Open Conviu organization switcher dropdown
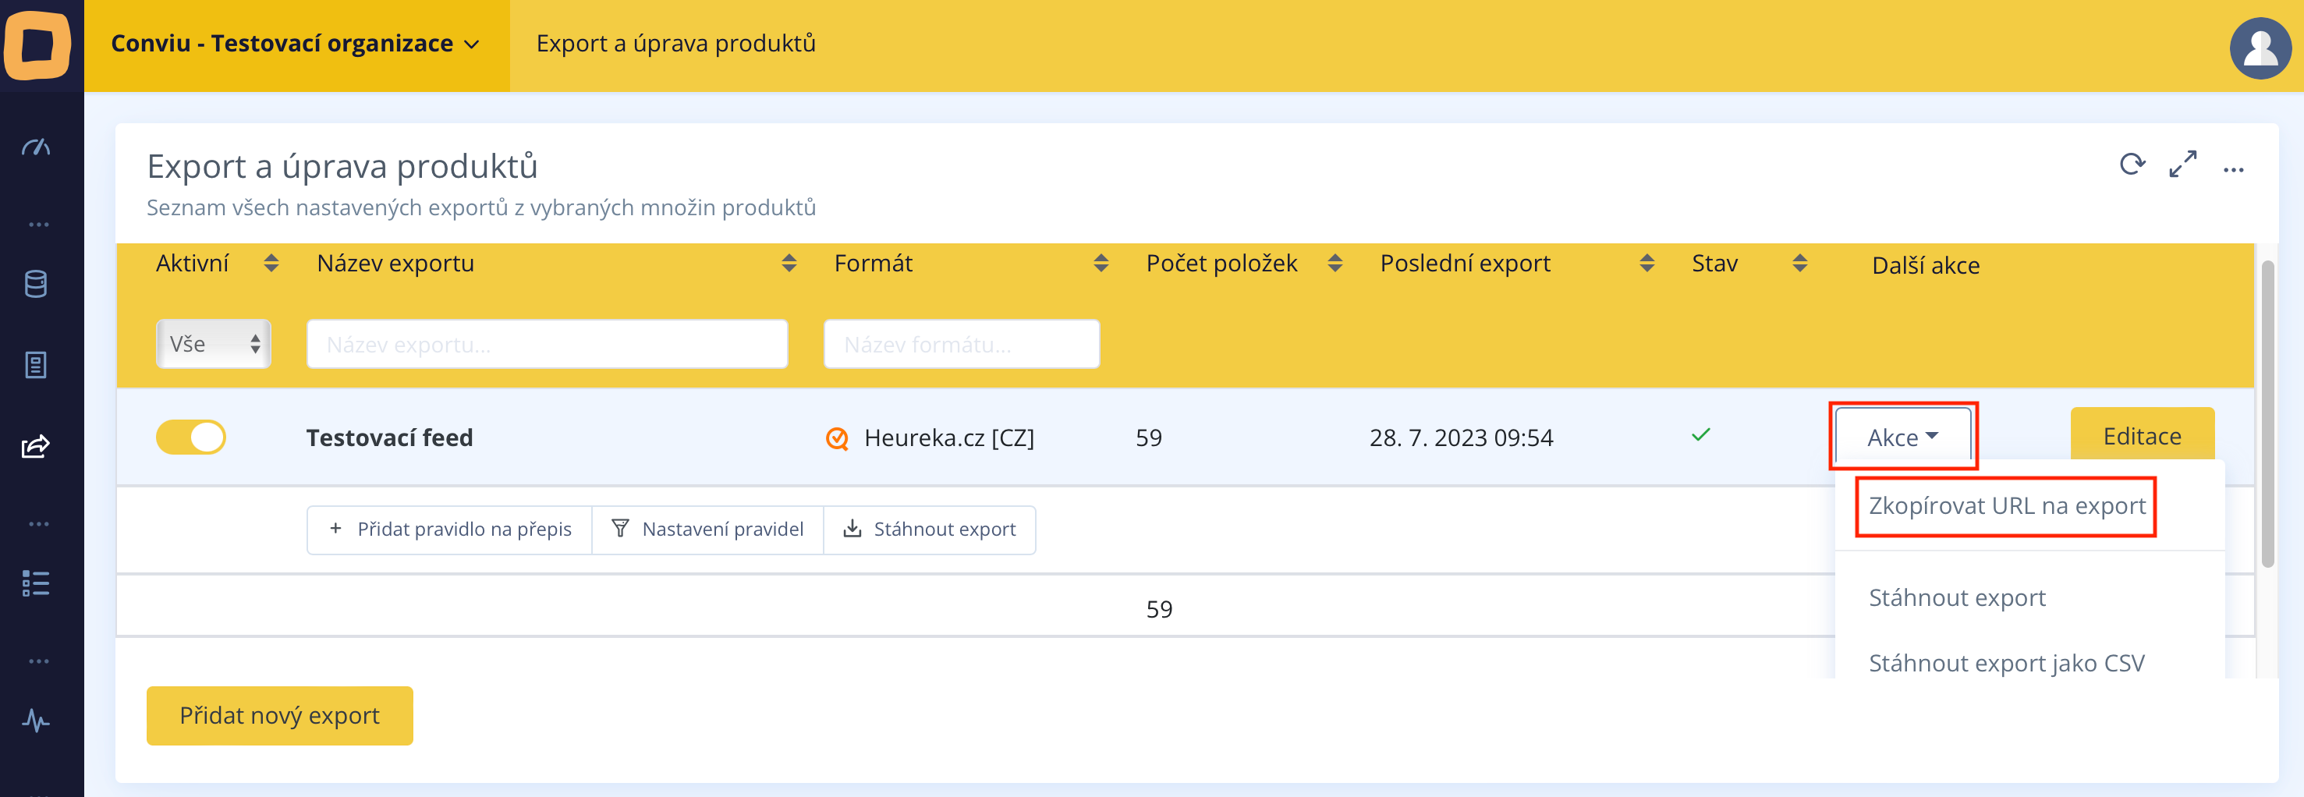The height and width of the screenshot is (797, 2304). tap(296, 44)
